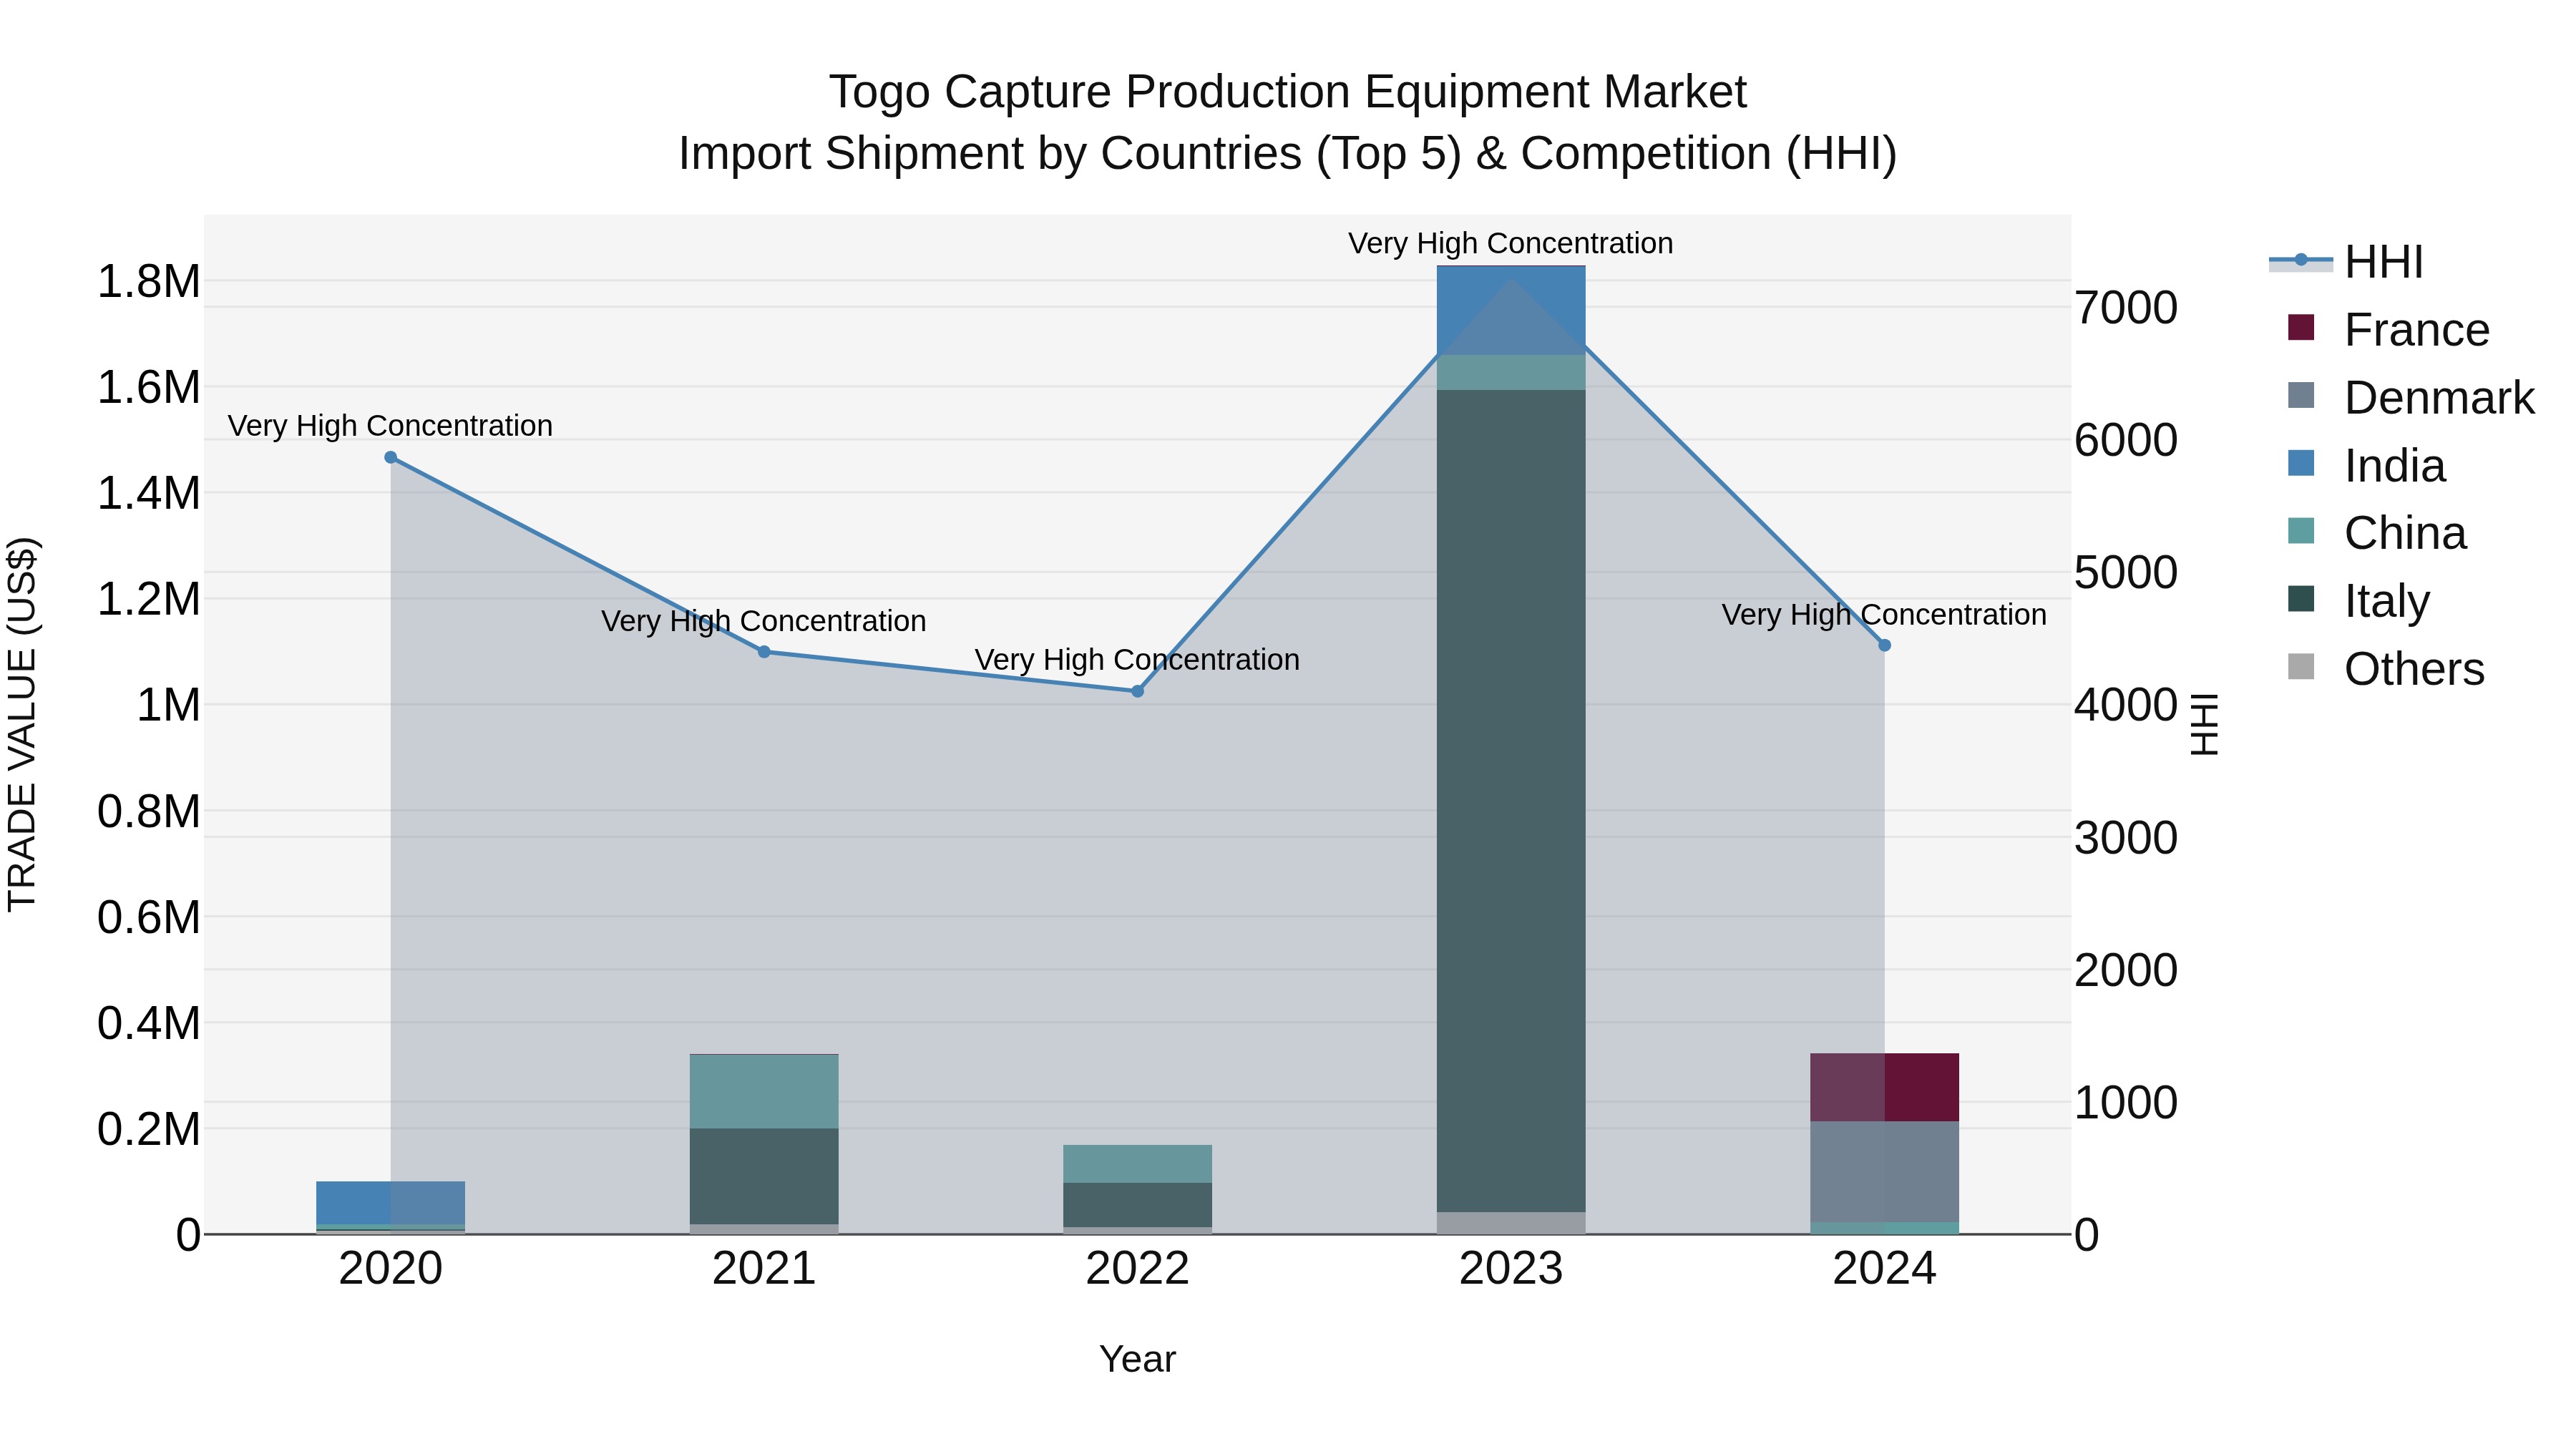This screenshot has height=1449, width=2576.
Task: Click the 'Very High Concentration' label above 2024
Action: coord(1884,614)
